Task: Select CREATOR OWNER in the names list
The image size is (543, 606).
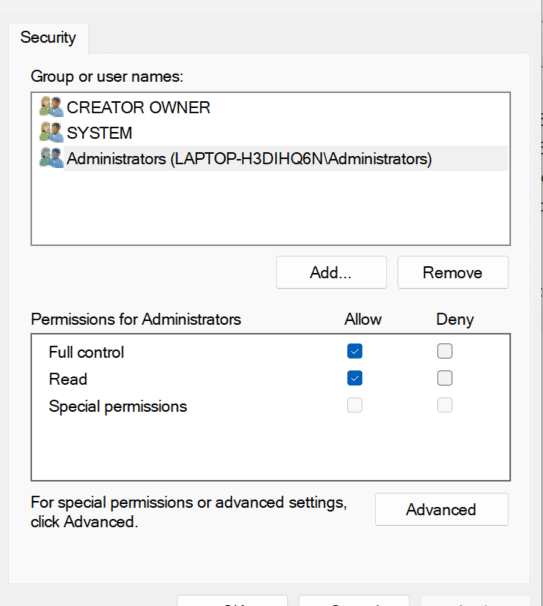Action: 138,107
